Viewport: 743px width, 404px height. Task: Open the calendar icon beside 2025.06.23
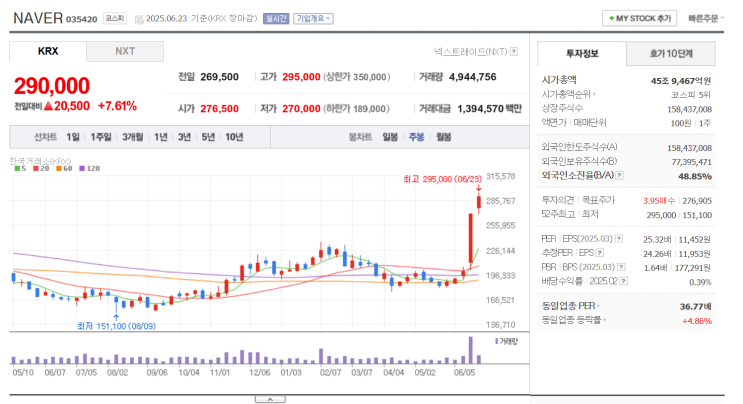[139, 19]
